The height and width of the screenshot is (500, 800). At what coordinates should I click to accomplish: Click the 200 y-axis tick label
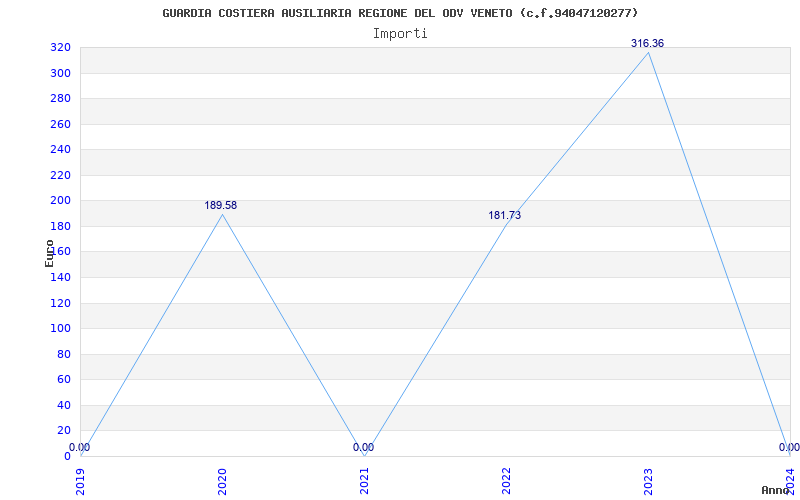pos(60,201)
